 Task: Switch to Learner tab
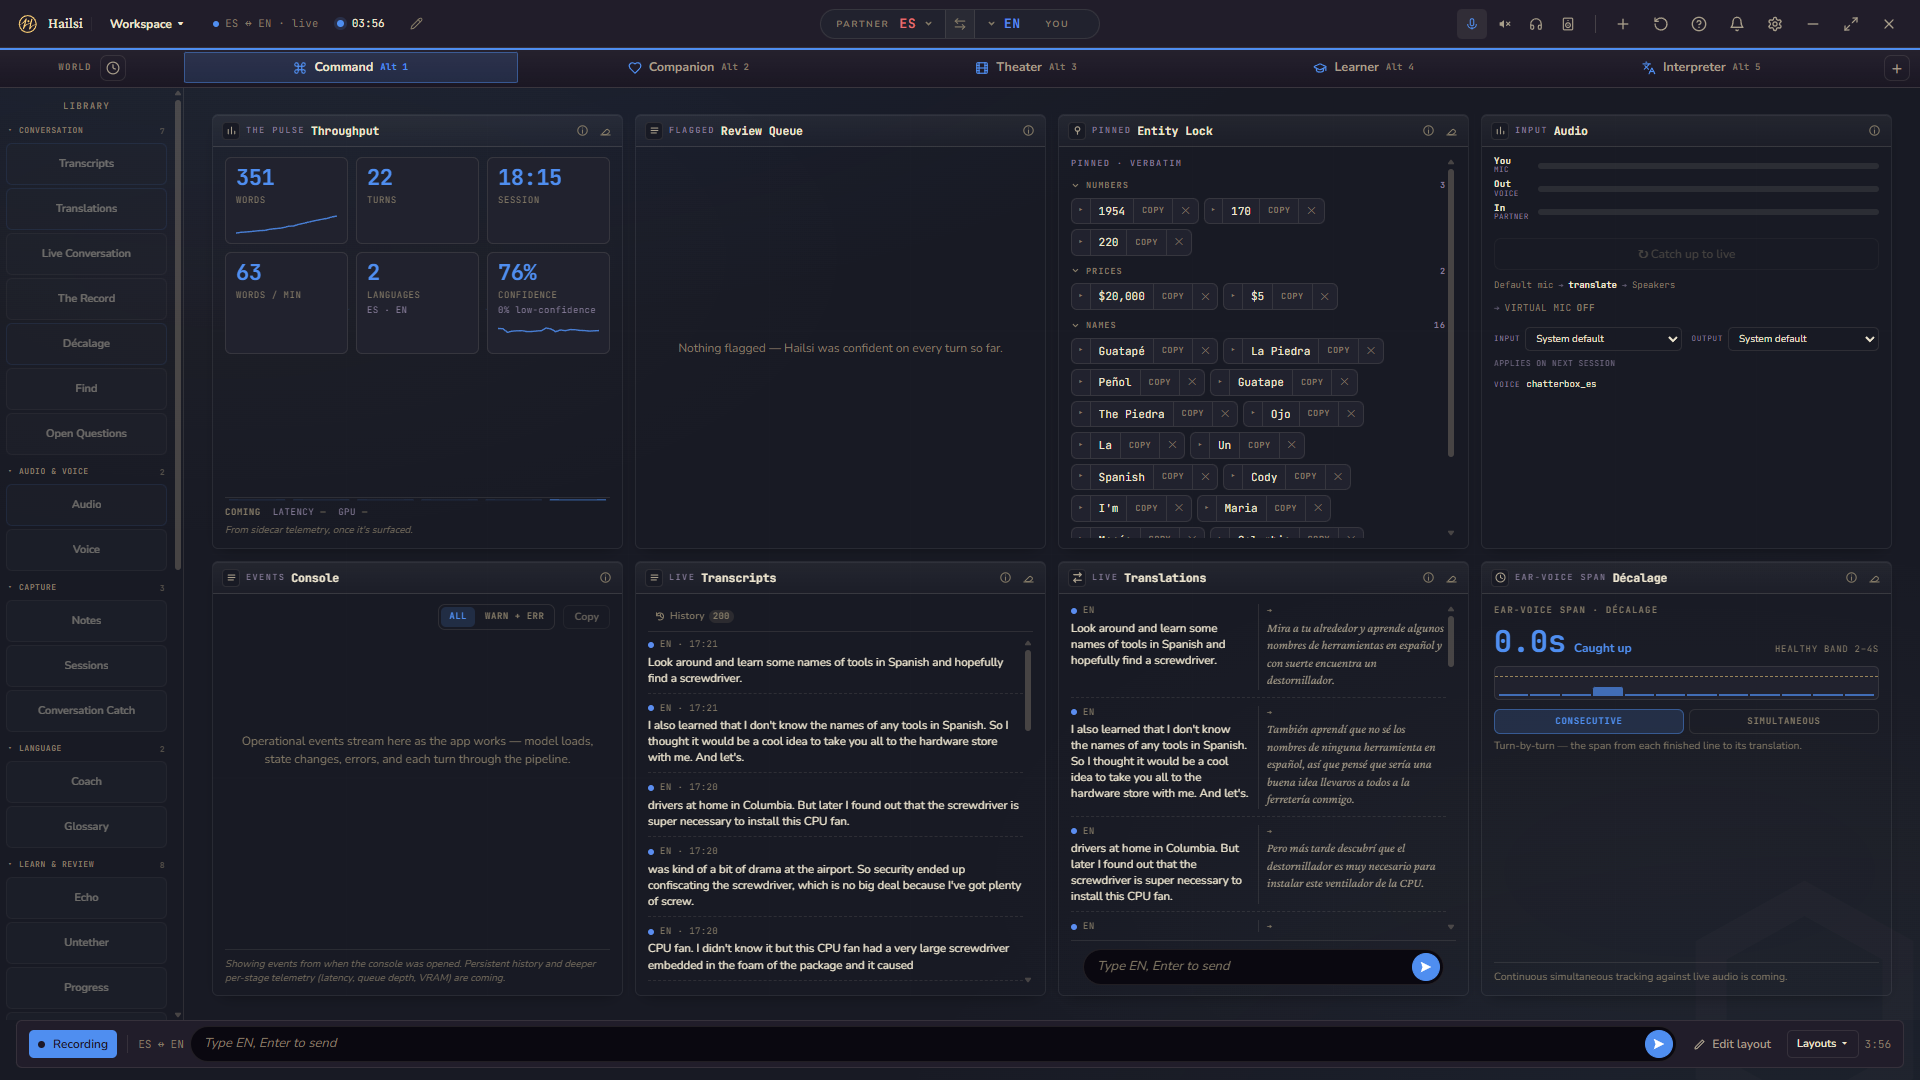pyautogui.click(x=1363, y=67)
